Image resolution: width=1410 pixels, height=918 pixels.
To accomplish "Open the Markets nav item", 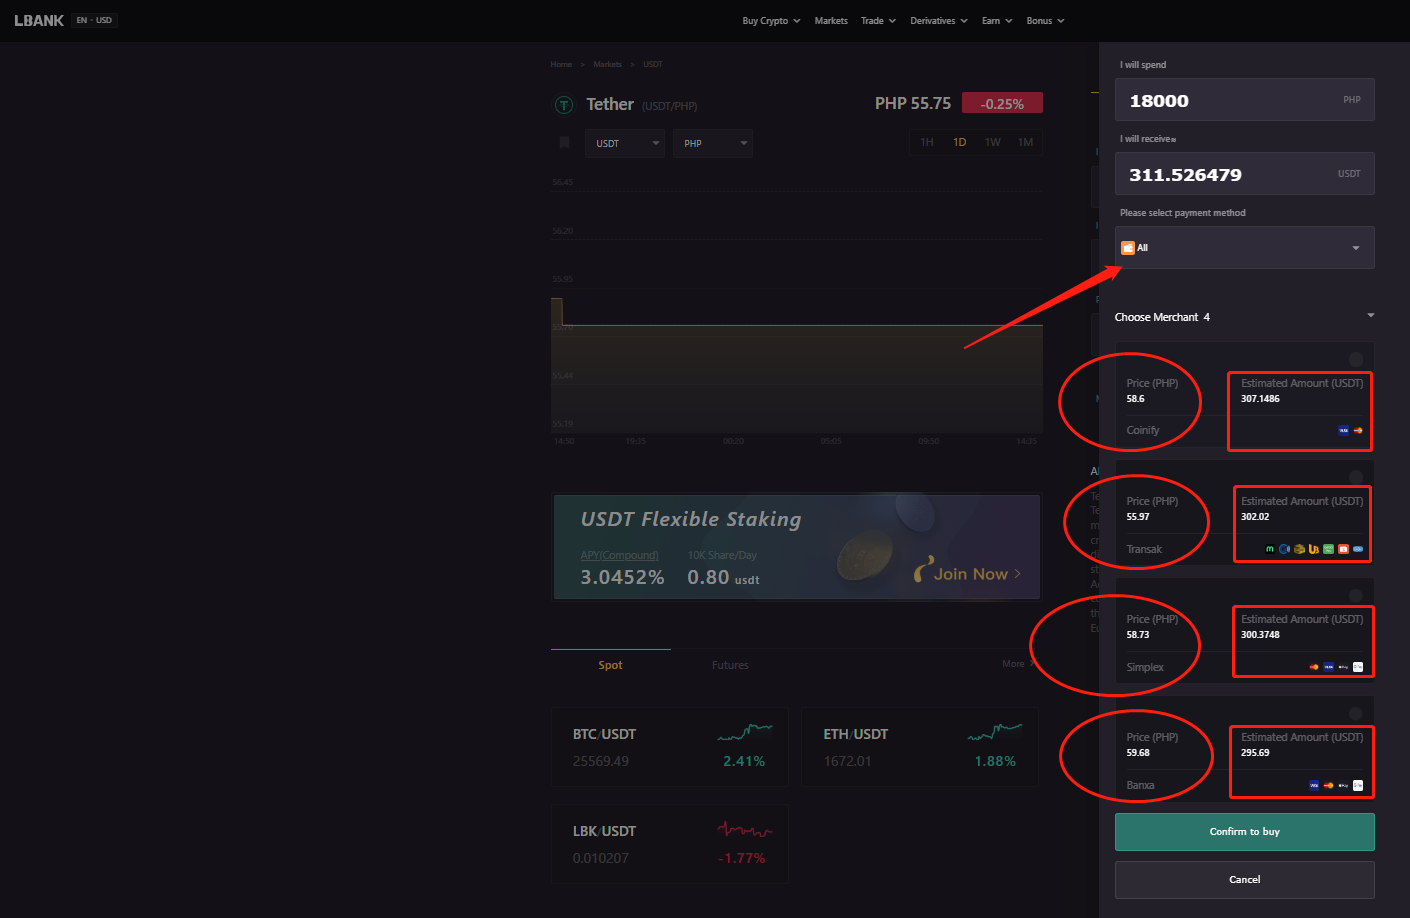I will (x=831, y=21).
